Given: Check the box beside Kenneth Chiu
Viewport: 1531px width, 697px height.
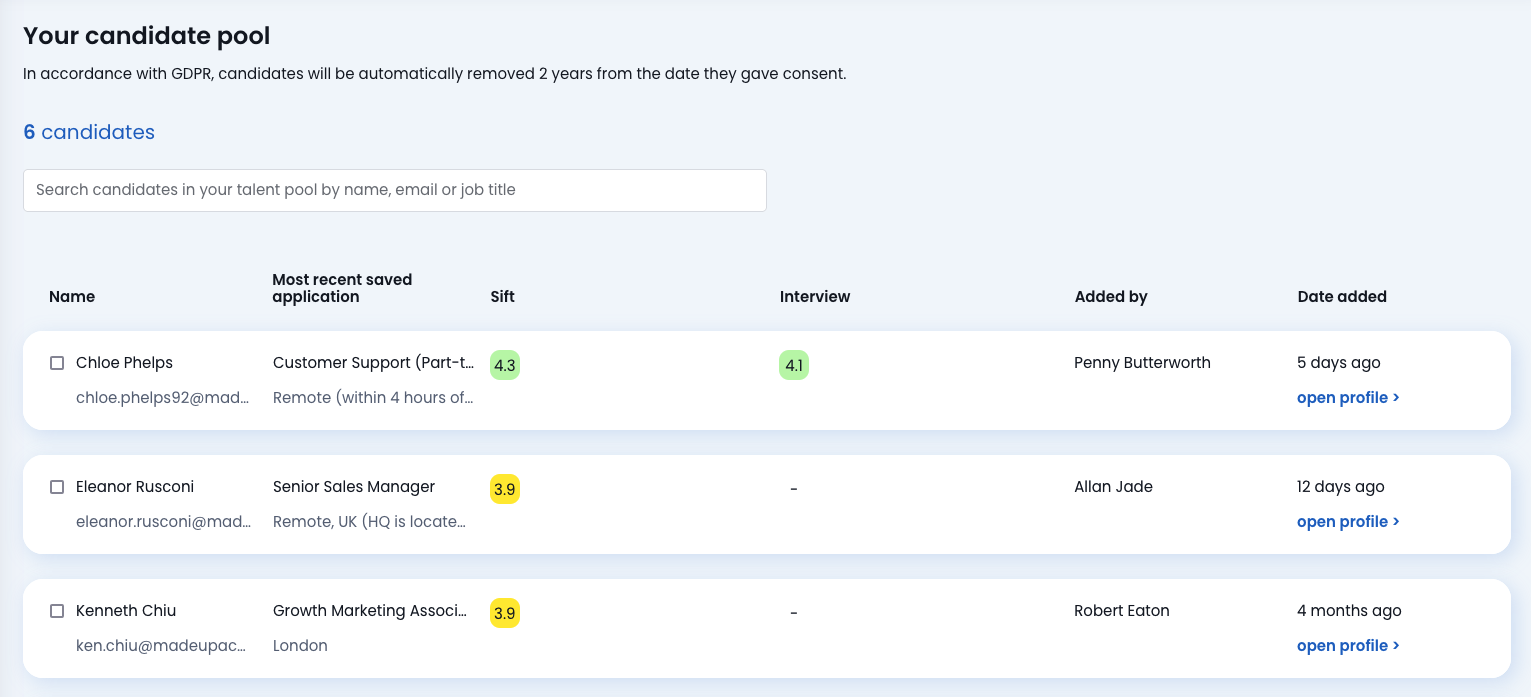Looking at the screenshot, I should pyautogui.click(x=57, y=611).
